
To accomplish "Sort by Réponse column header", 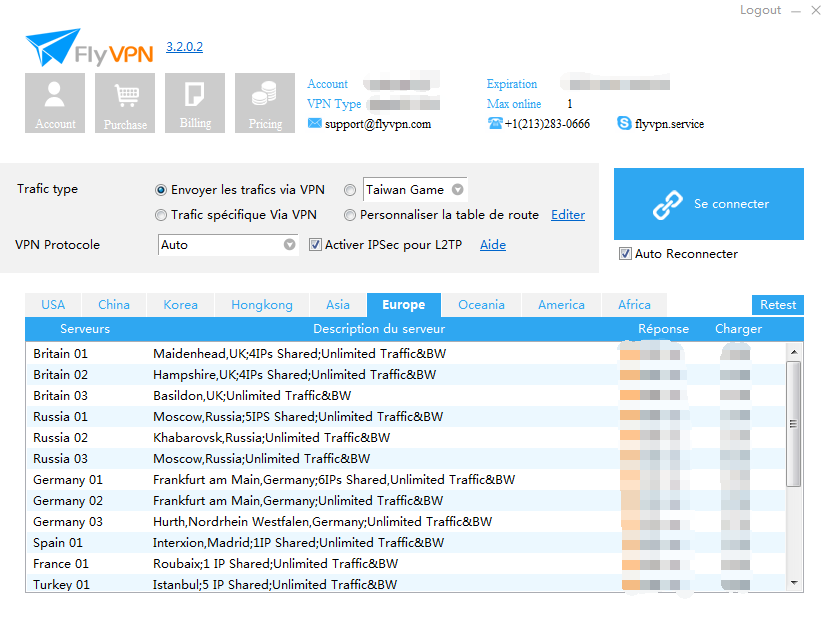I will tap(663, 329).
